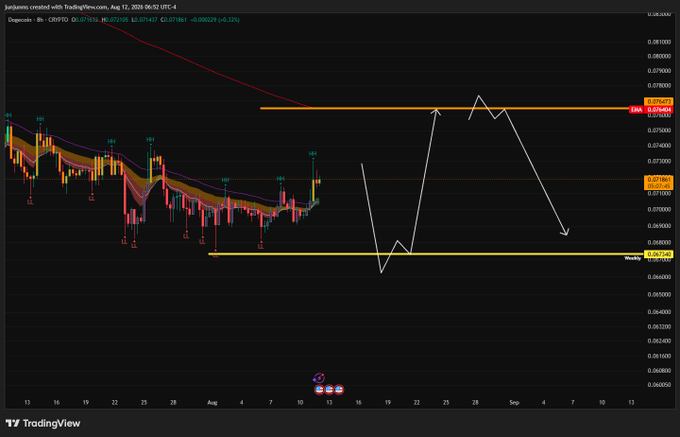The height and width of the screenshot is (437, 680).
Task: Click the 0.061600 price axis label
Action: (659, 356)
